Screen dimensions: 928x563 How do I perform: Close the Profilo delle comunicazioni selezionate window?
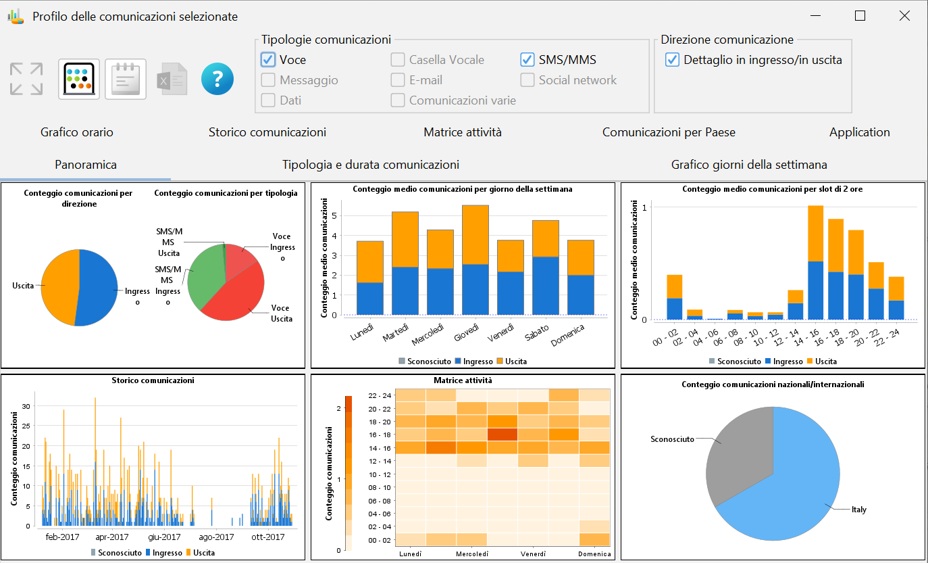904,16
